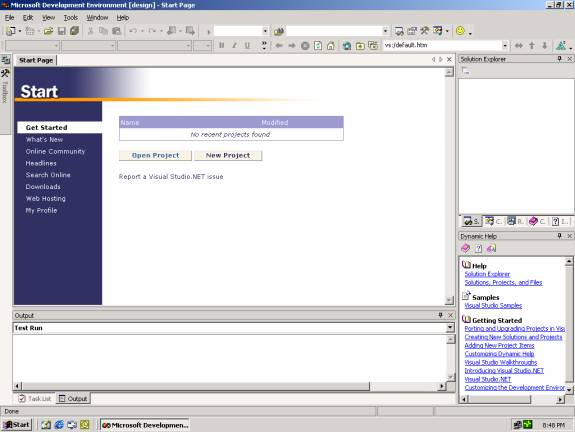Image resolution: width=575 pixels, height=432 pixels.
Task: Expand the Test Run output dropdown
Action: pos(450,328)
